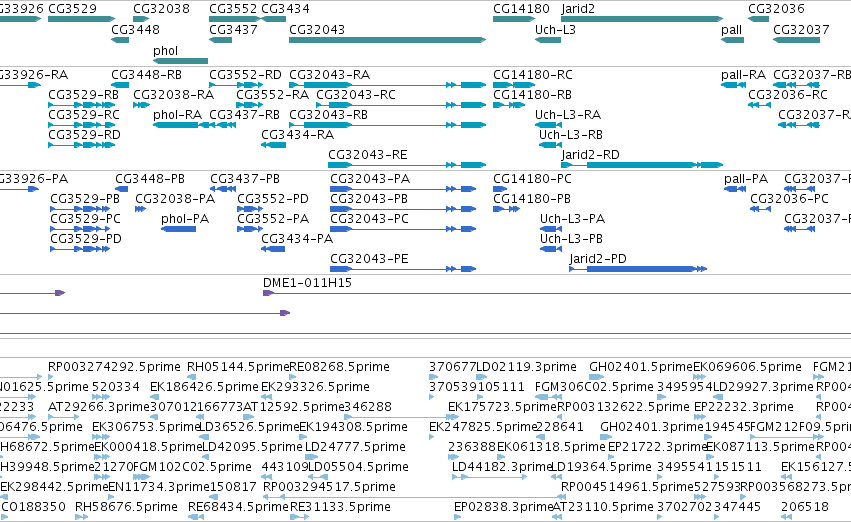Open the DME1-011H15 clone label
Screen dimensions: 851x522
click(x=307, y=283)
